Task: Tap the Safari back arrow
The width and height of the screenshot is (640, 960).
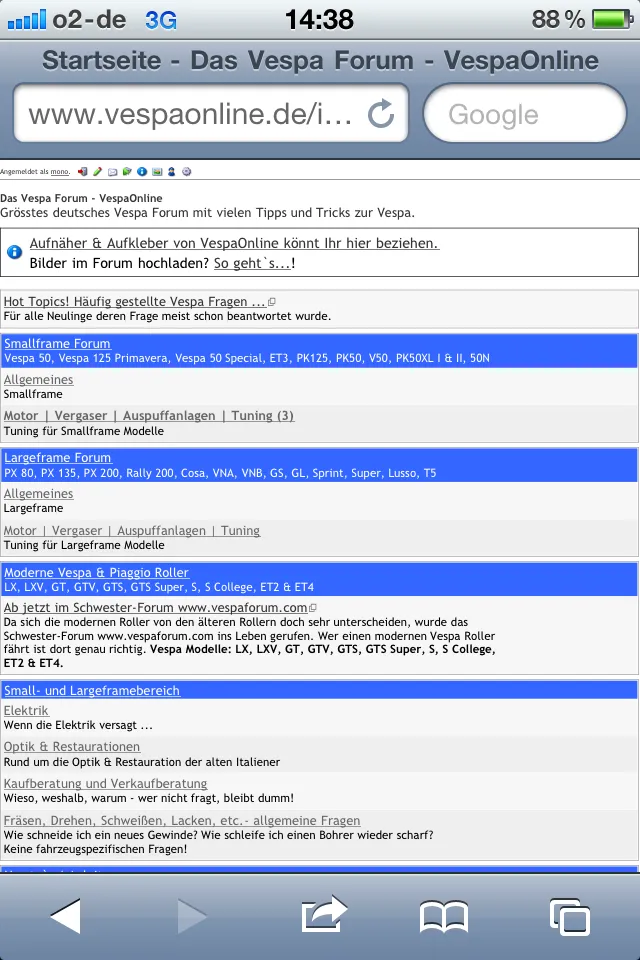Action: (66, 914)
